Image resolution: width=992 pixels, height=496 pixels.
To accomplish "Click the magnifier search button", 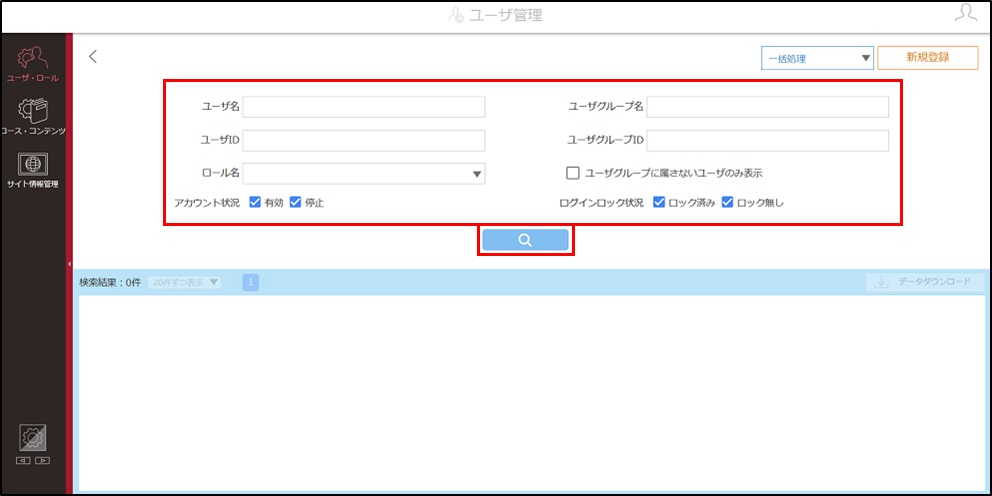I will 525,240.
